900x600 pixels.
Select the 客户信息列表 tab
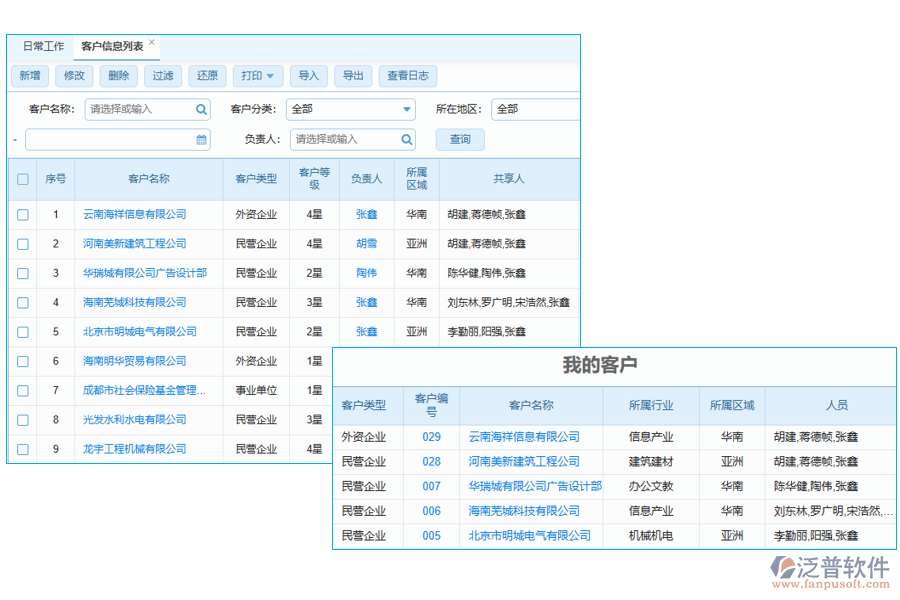pos(110,46)
